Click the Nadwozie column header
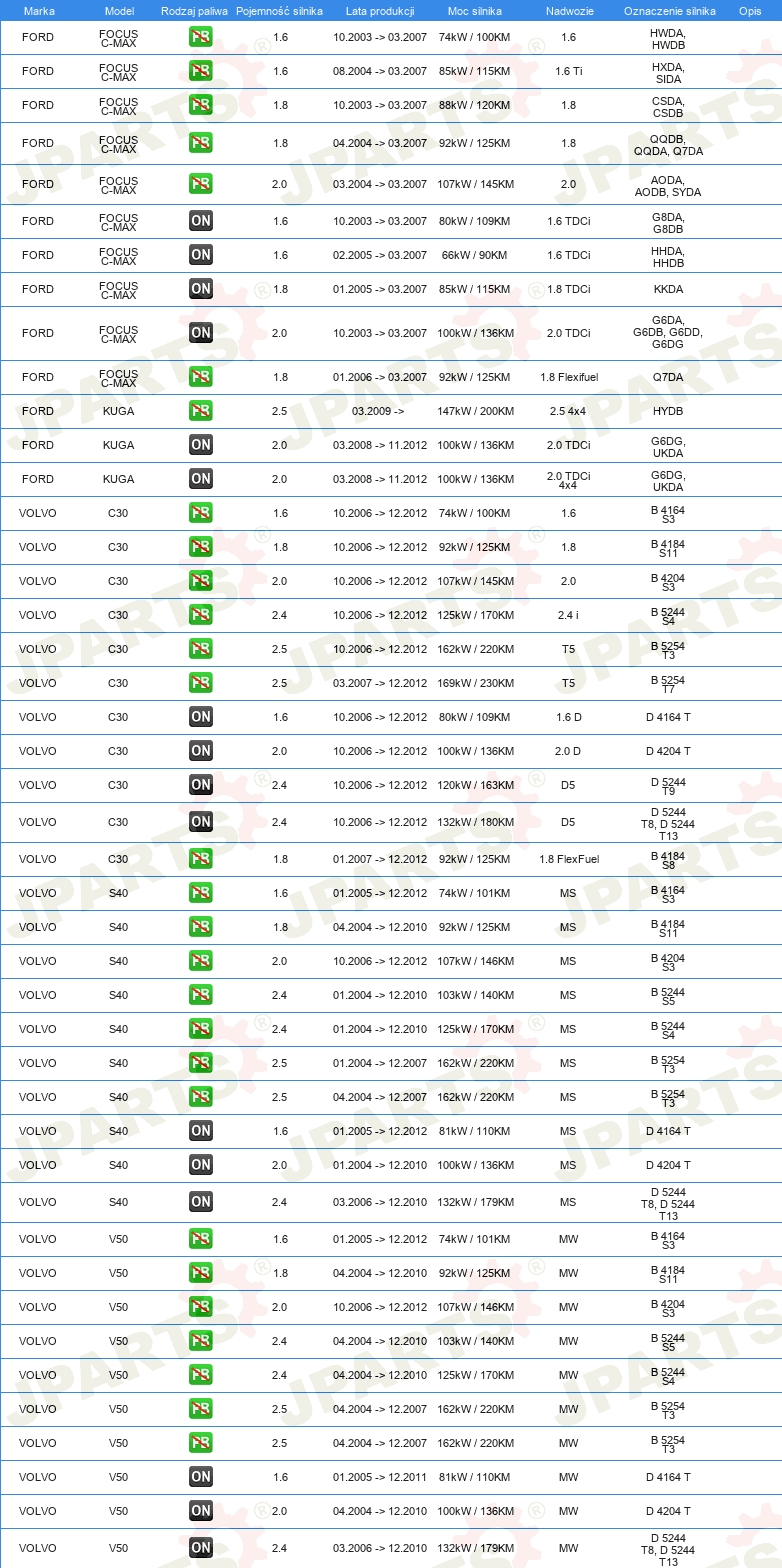 coord(568,11)
